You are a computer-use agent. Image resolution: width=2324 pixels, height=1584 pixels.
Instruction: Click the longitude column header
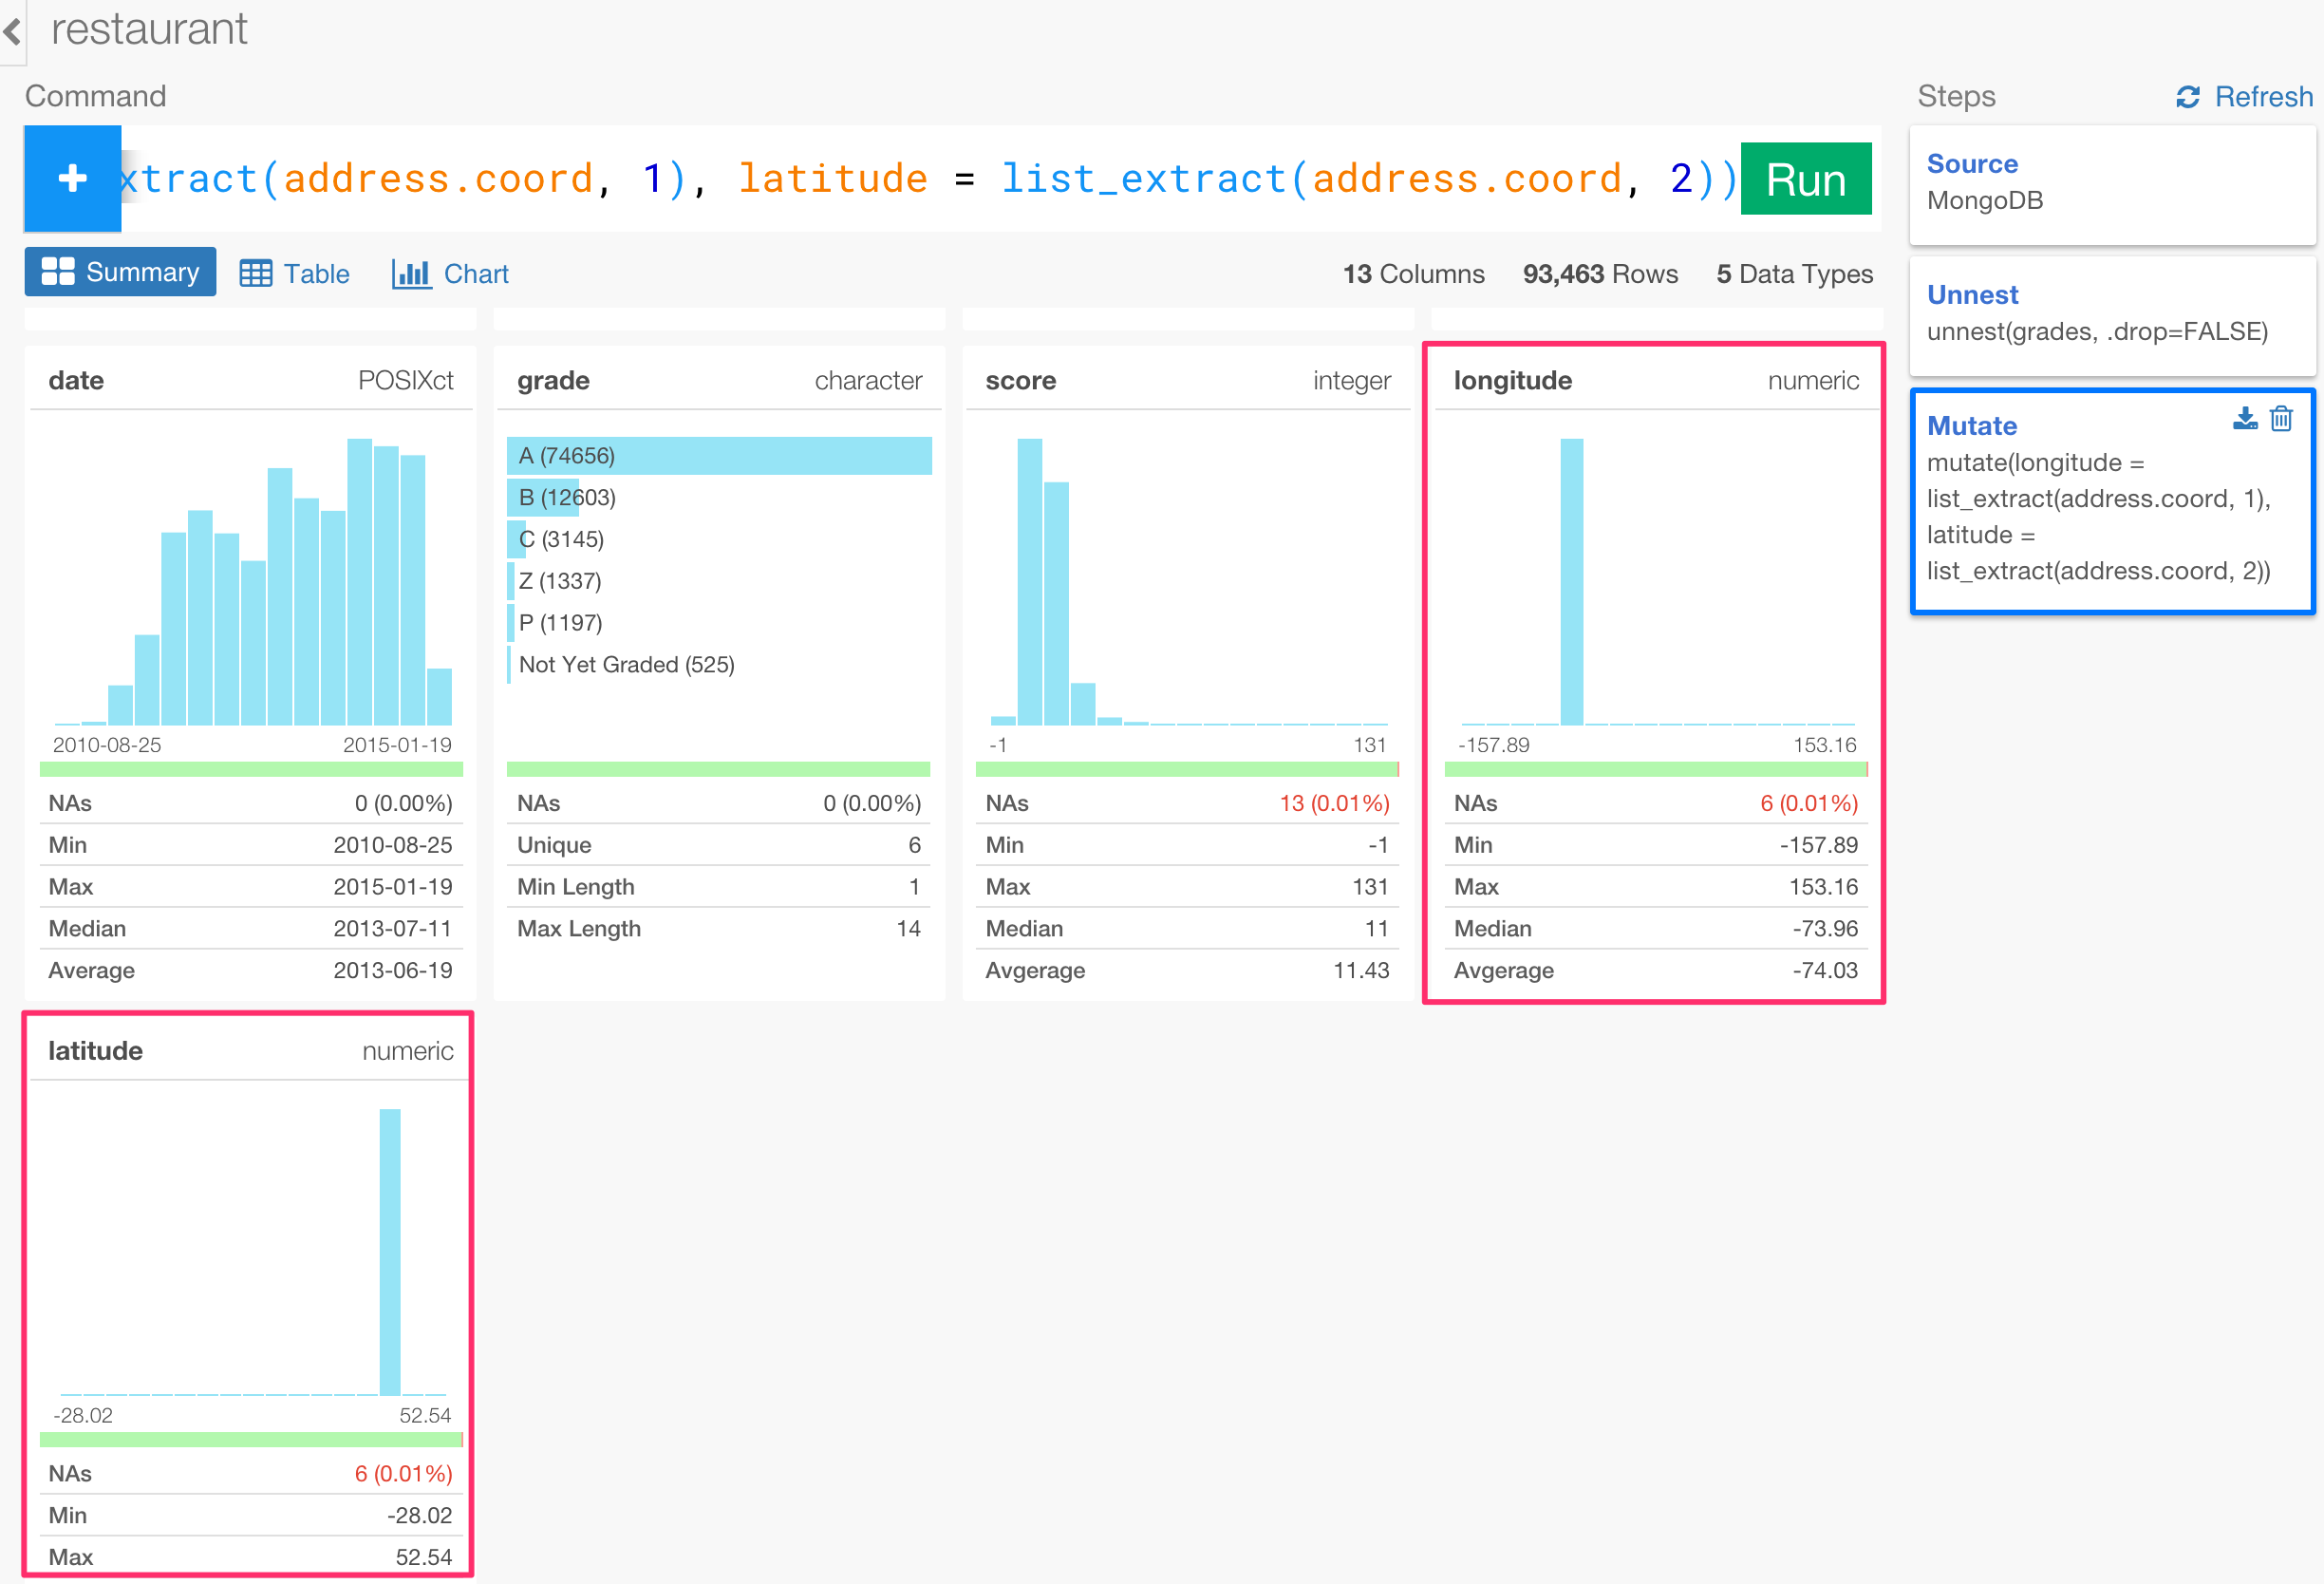1512,380
